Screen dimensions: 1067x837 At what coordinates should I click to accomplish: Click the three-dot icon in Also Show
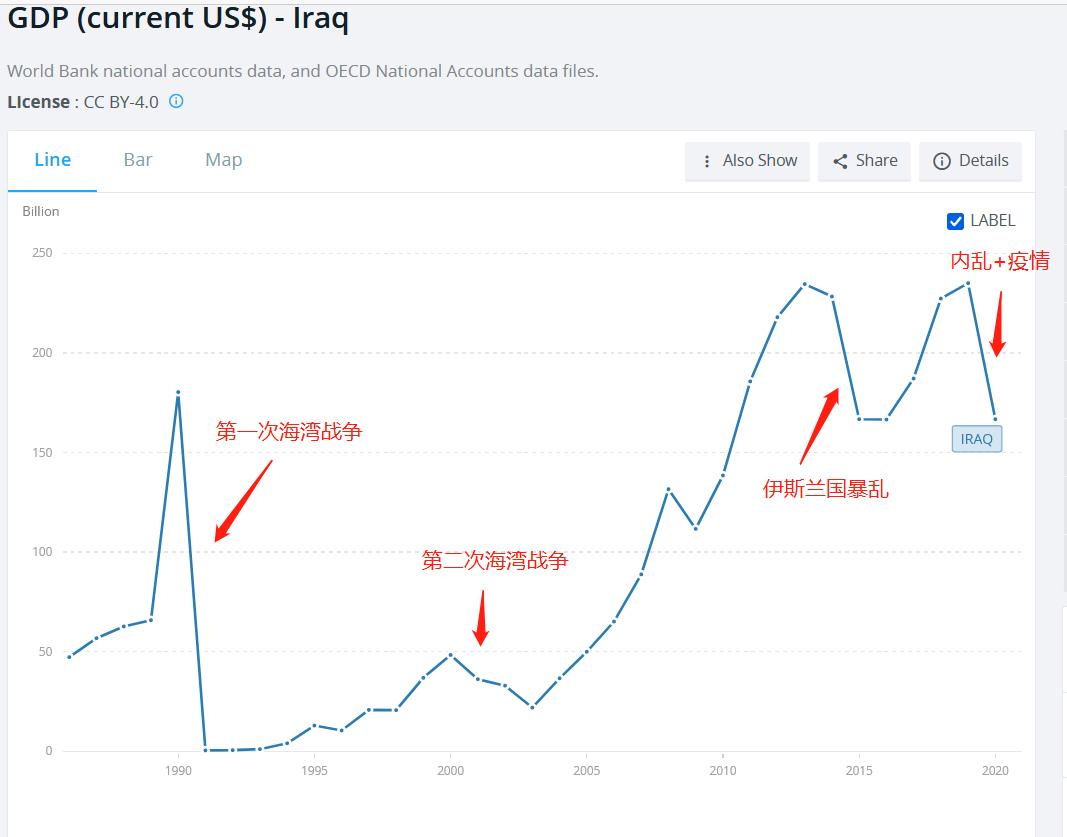(x=707, y=161)
